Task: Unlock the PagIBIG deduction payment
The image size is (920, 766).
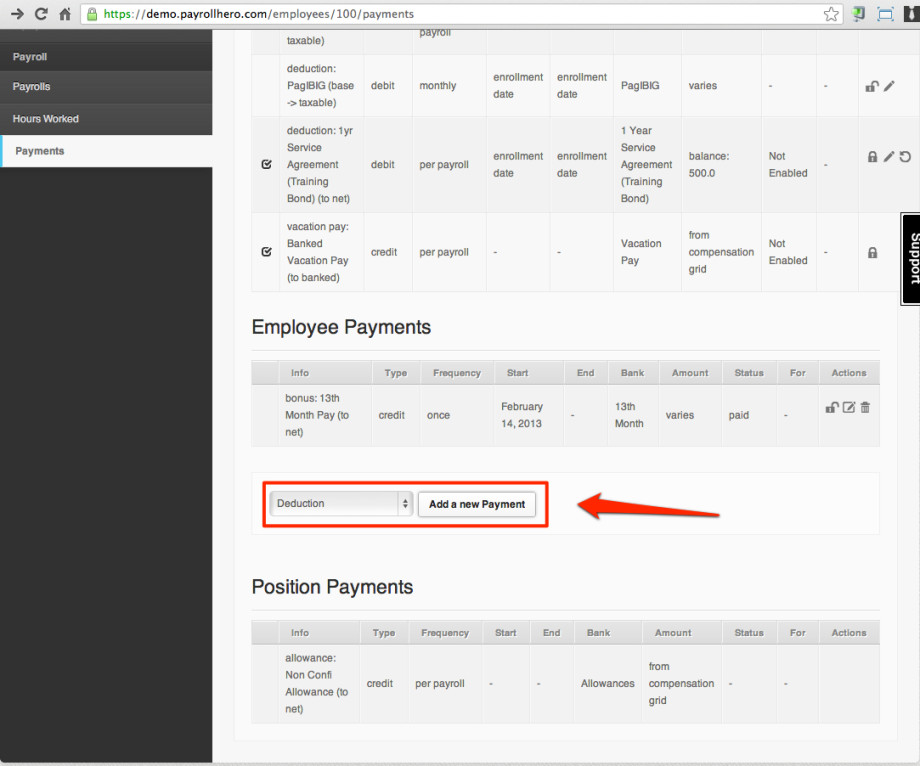Action: click(871, 87)
